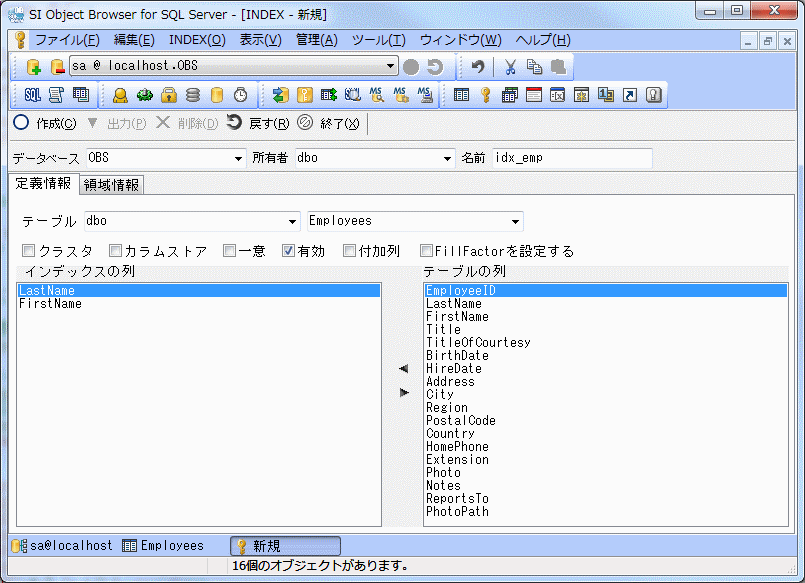Expand the Employees table dropdown

coord(515,222)
